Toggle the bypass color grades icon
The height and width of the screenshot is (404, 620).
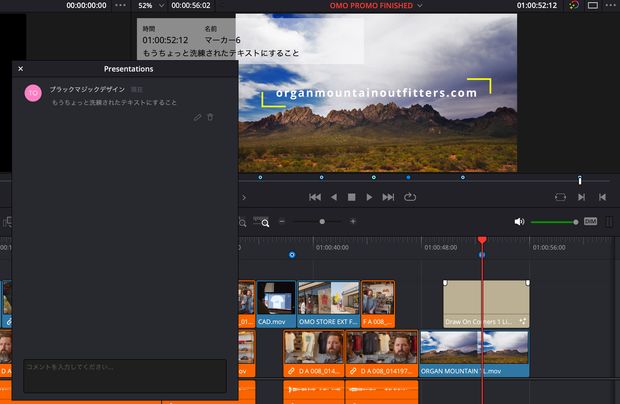click(574, 5)
